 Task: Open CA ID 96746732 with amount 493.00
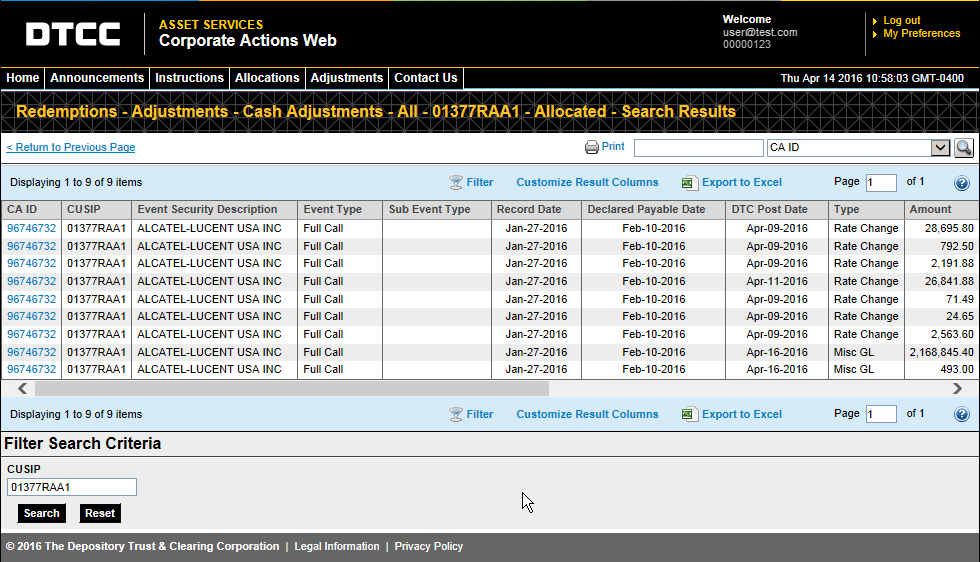pos(31,369)
